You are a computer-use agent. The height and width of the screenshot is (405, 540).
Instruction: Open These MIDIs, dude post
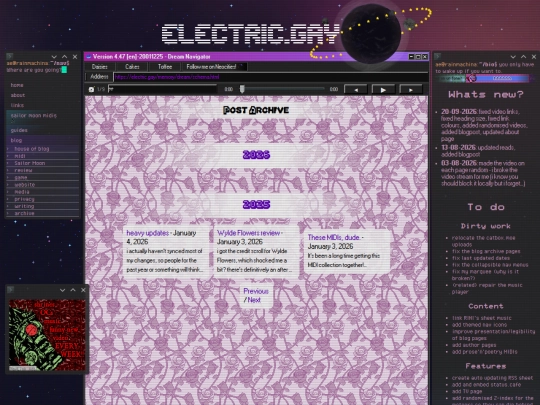click(334, 237)
